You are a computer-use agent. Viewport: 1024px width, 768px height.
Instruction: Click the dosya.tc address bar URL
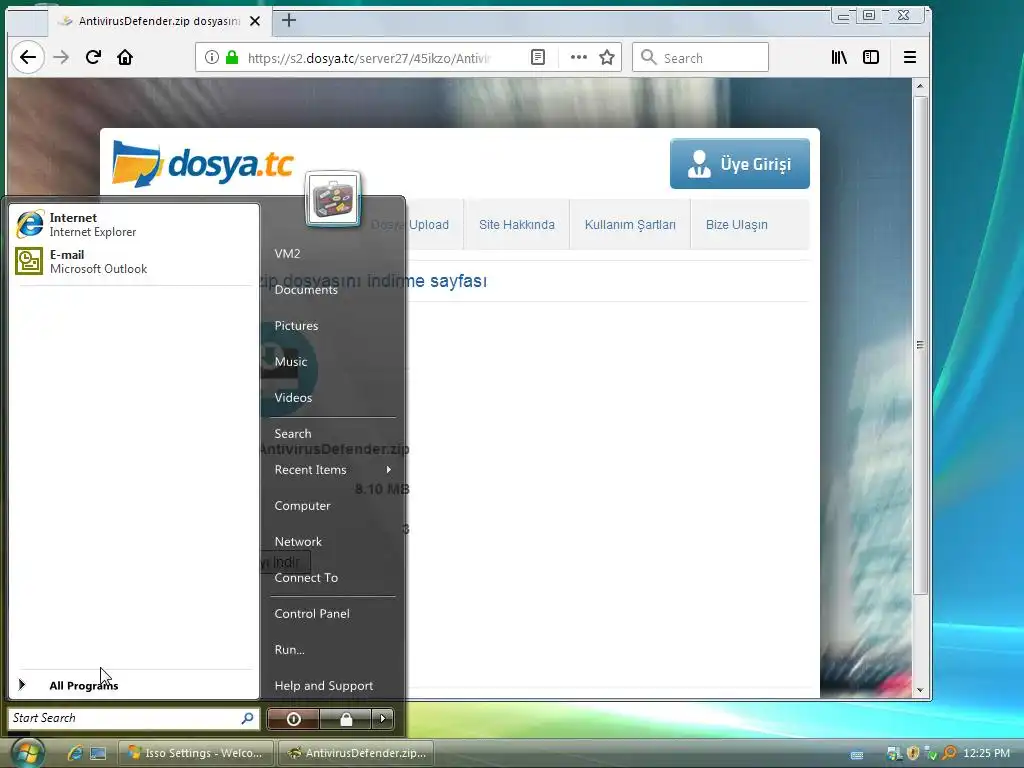point(368,58)
